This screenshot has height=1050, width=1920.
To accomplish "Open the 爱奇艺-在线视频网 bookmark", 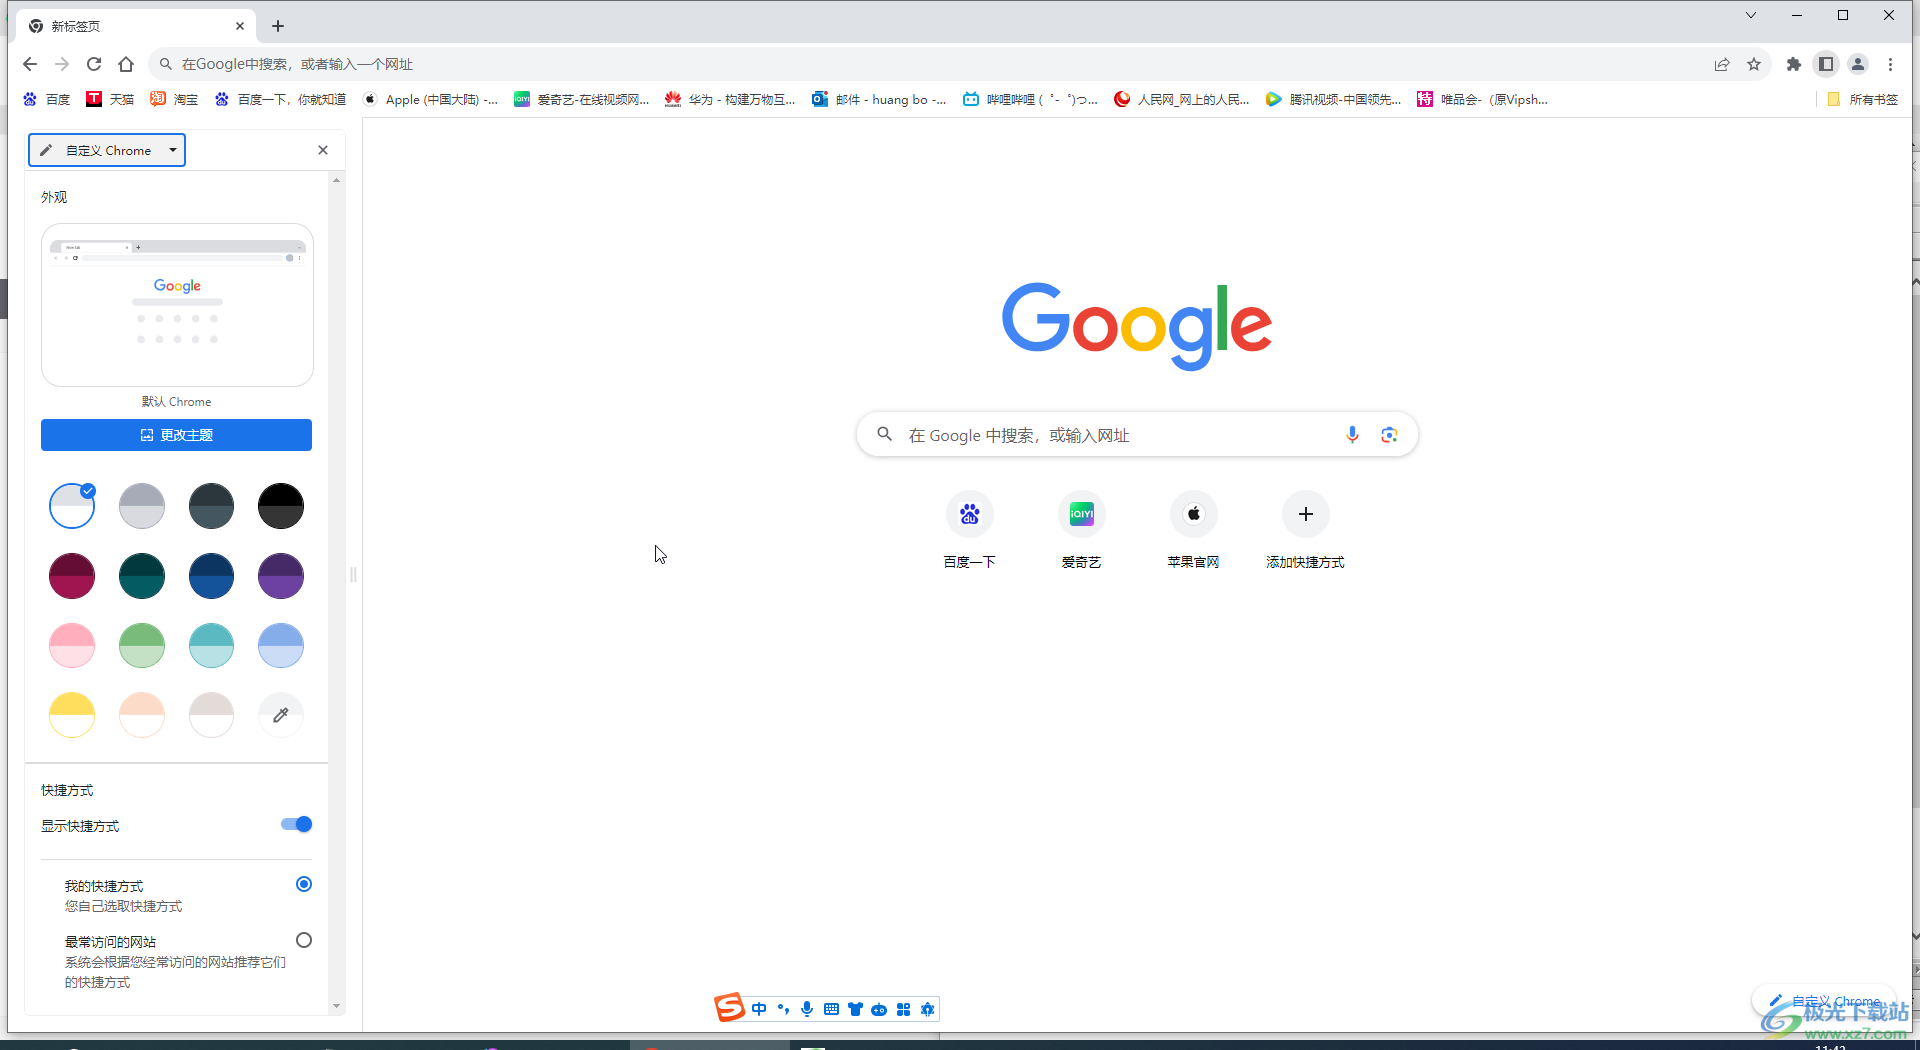I will 582,99.
